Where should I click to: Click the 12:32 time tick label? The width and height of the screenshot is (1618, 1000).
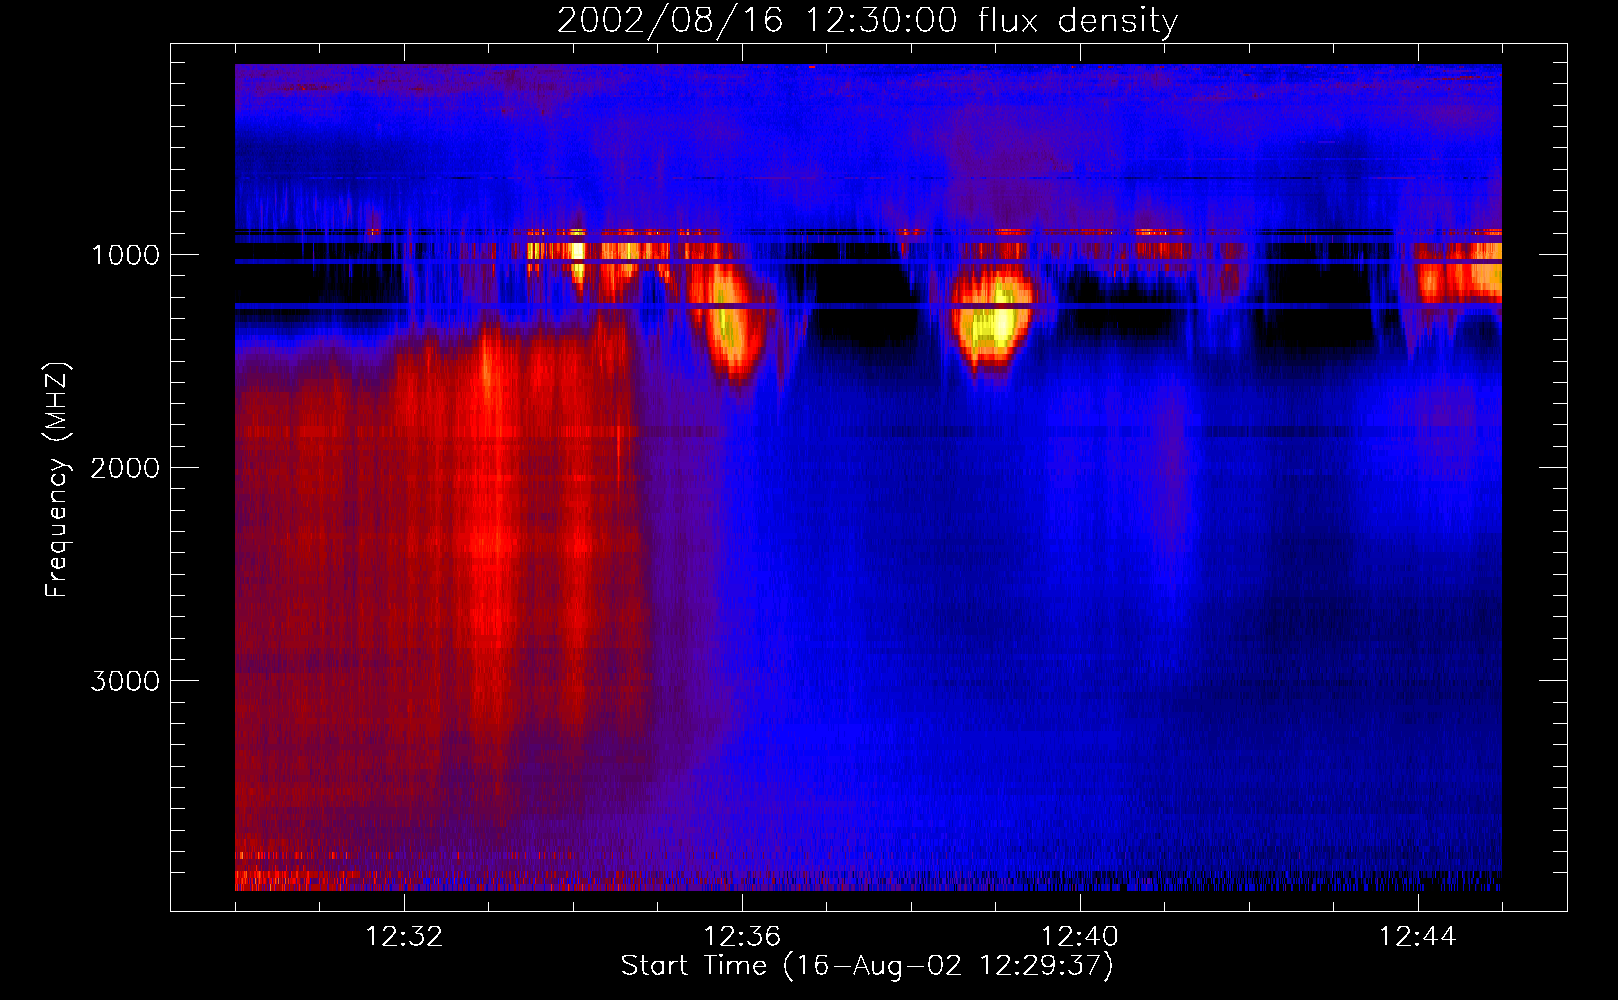click(404, 937)
